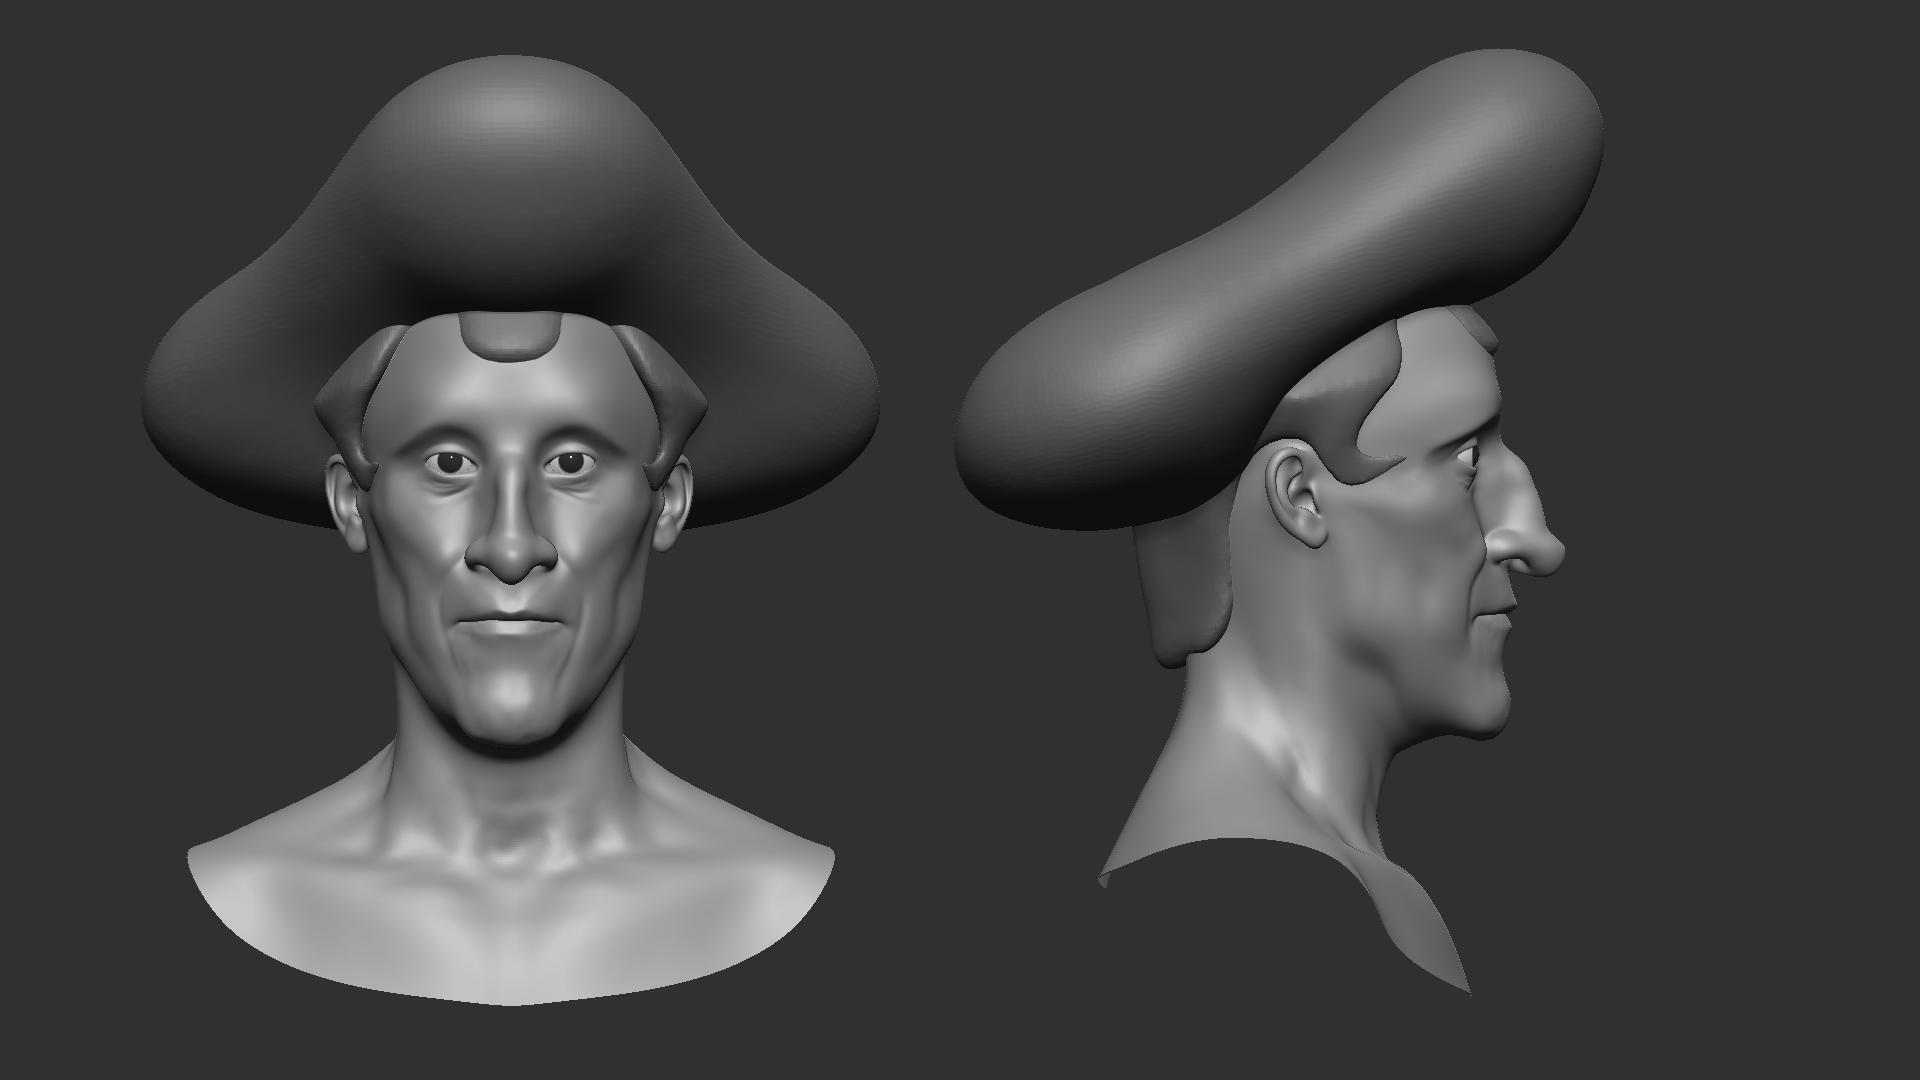Click the front-view model's right-side eye
This screenshot has height=1080, width=1920.
[x=569, y=462]
